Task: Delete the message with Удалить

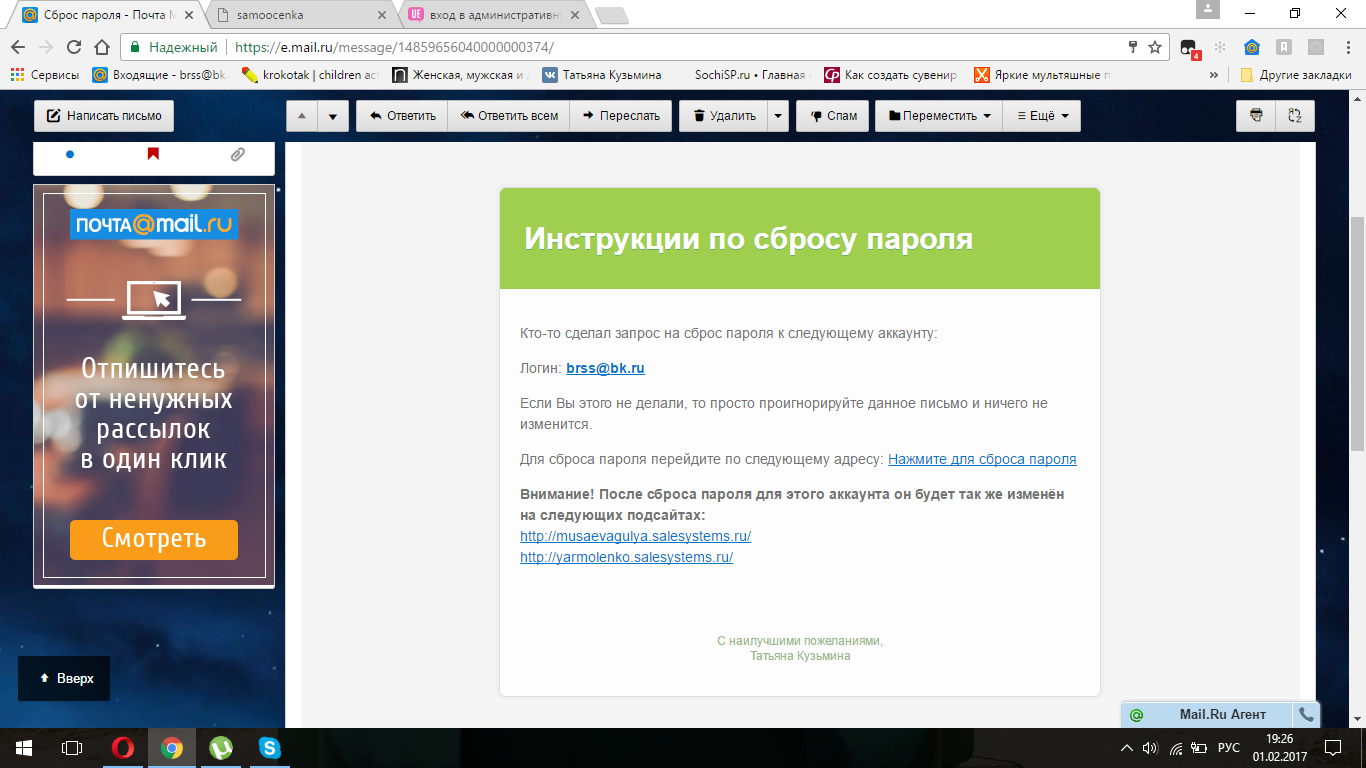Action: coord(724,116)
